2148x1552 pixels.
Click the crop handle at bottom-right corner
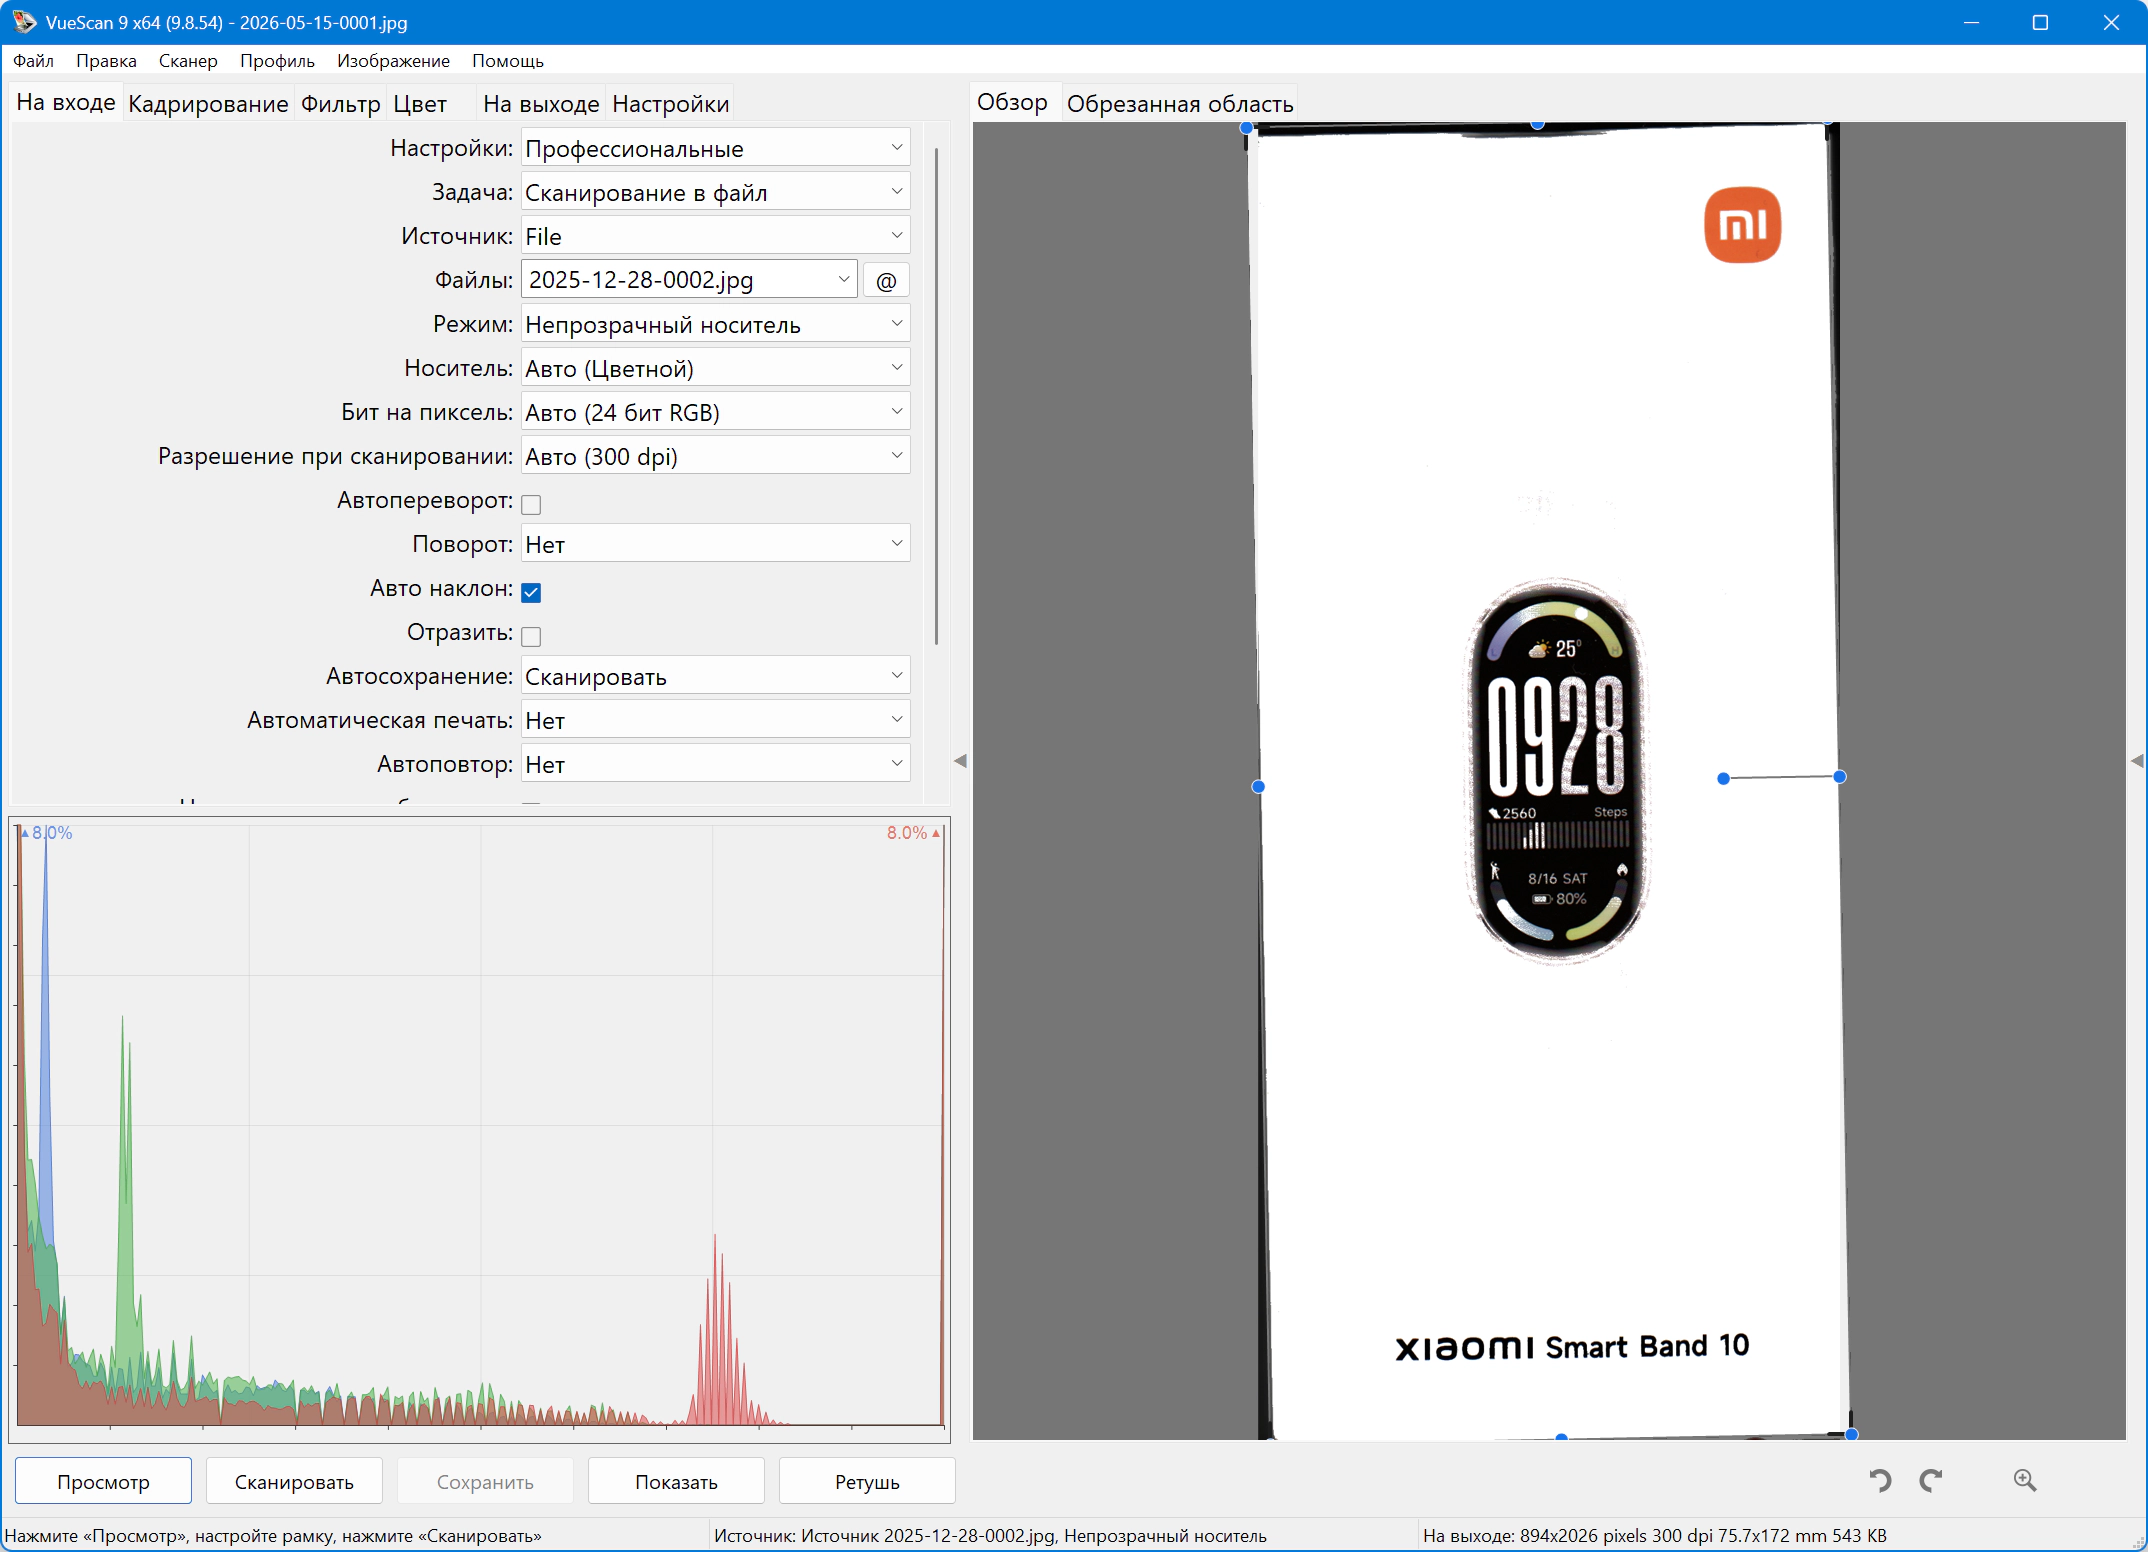pyautogui.click(x=1851, y=1434)
